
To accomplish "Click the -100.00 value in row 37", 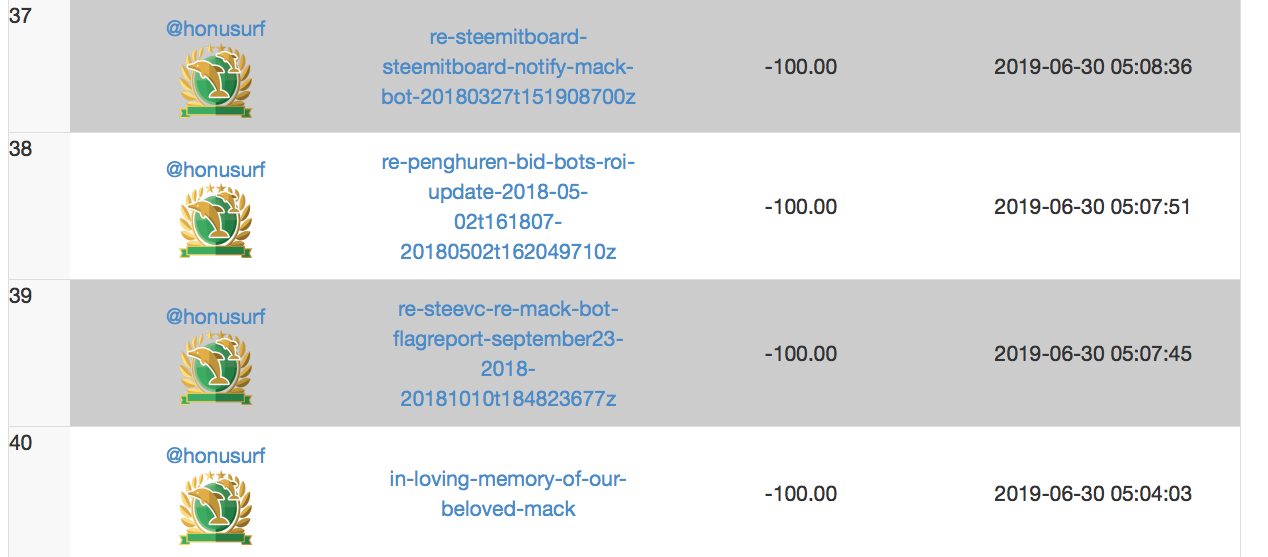I will (800, 68).
